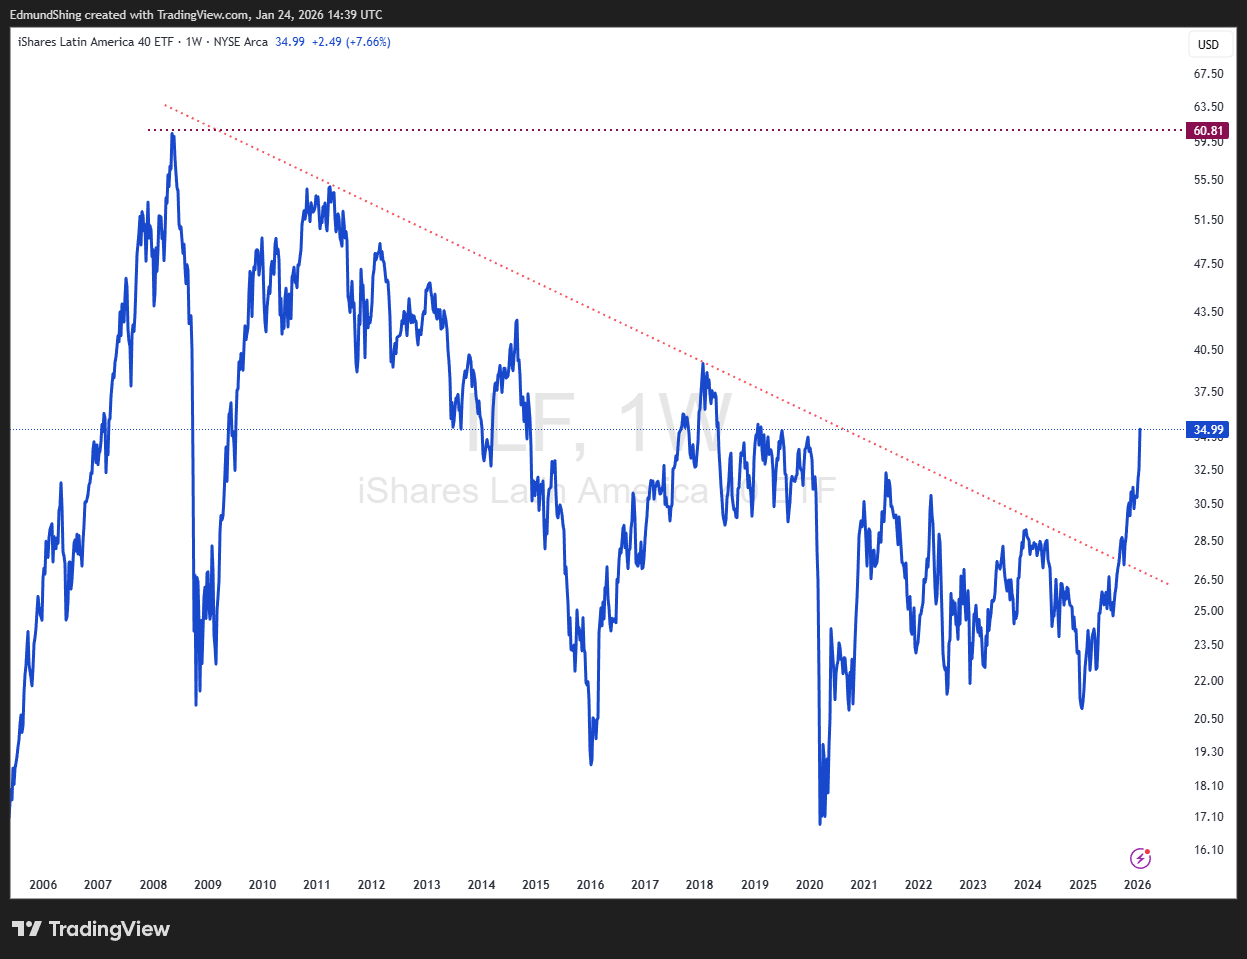Click the 19.30 price axis label

[x=1208, y=752]
